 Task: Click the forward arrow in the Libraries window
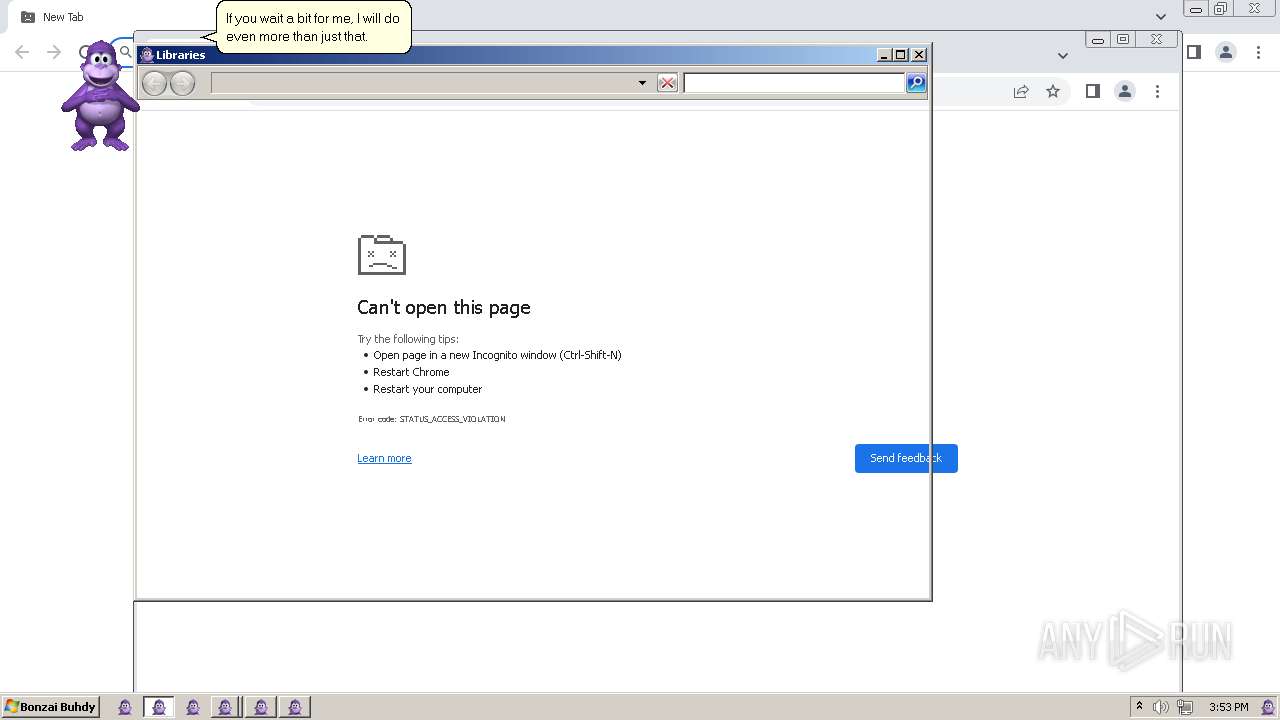click(182, 83)
